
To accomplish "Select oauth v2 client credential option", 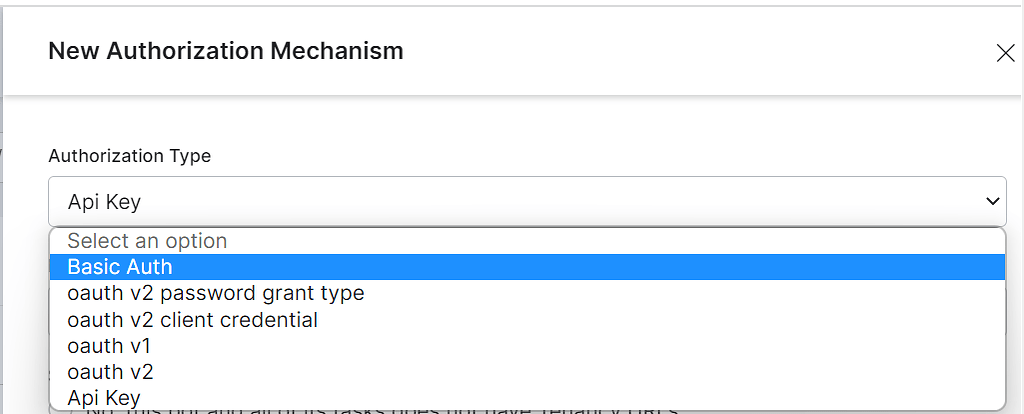I will [x=192, y=320].
